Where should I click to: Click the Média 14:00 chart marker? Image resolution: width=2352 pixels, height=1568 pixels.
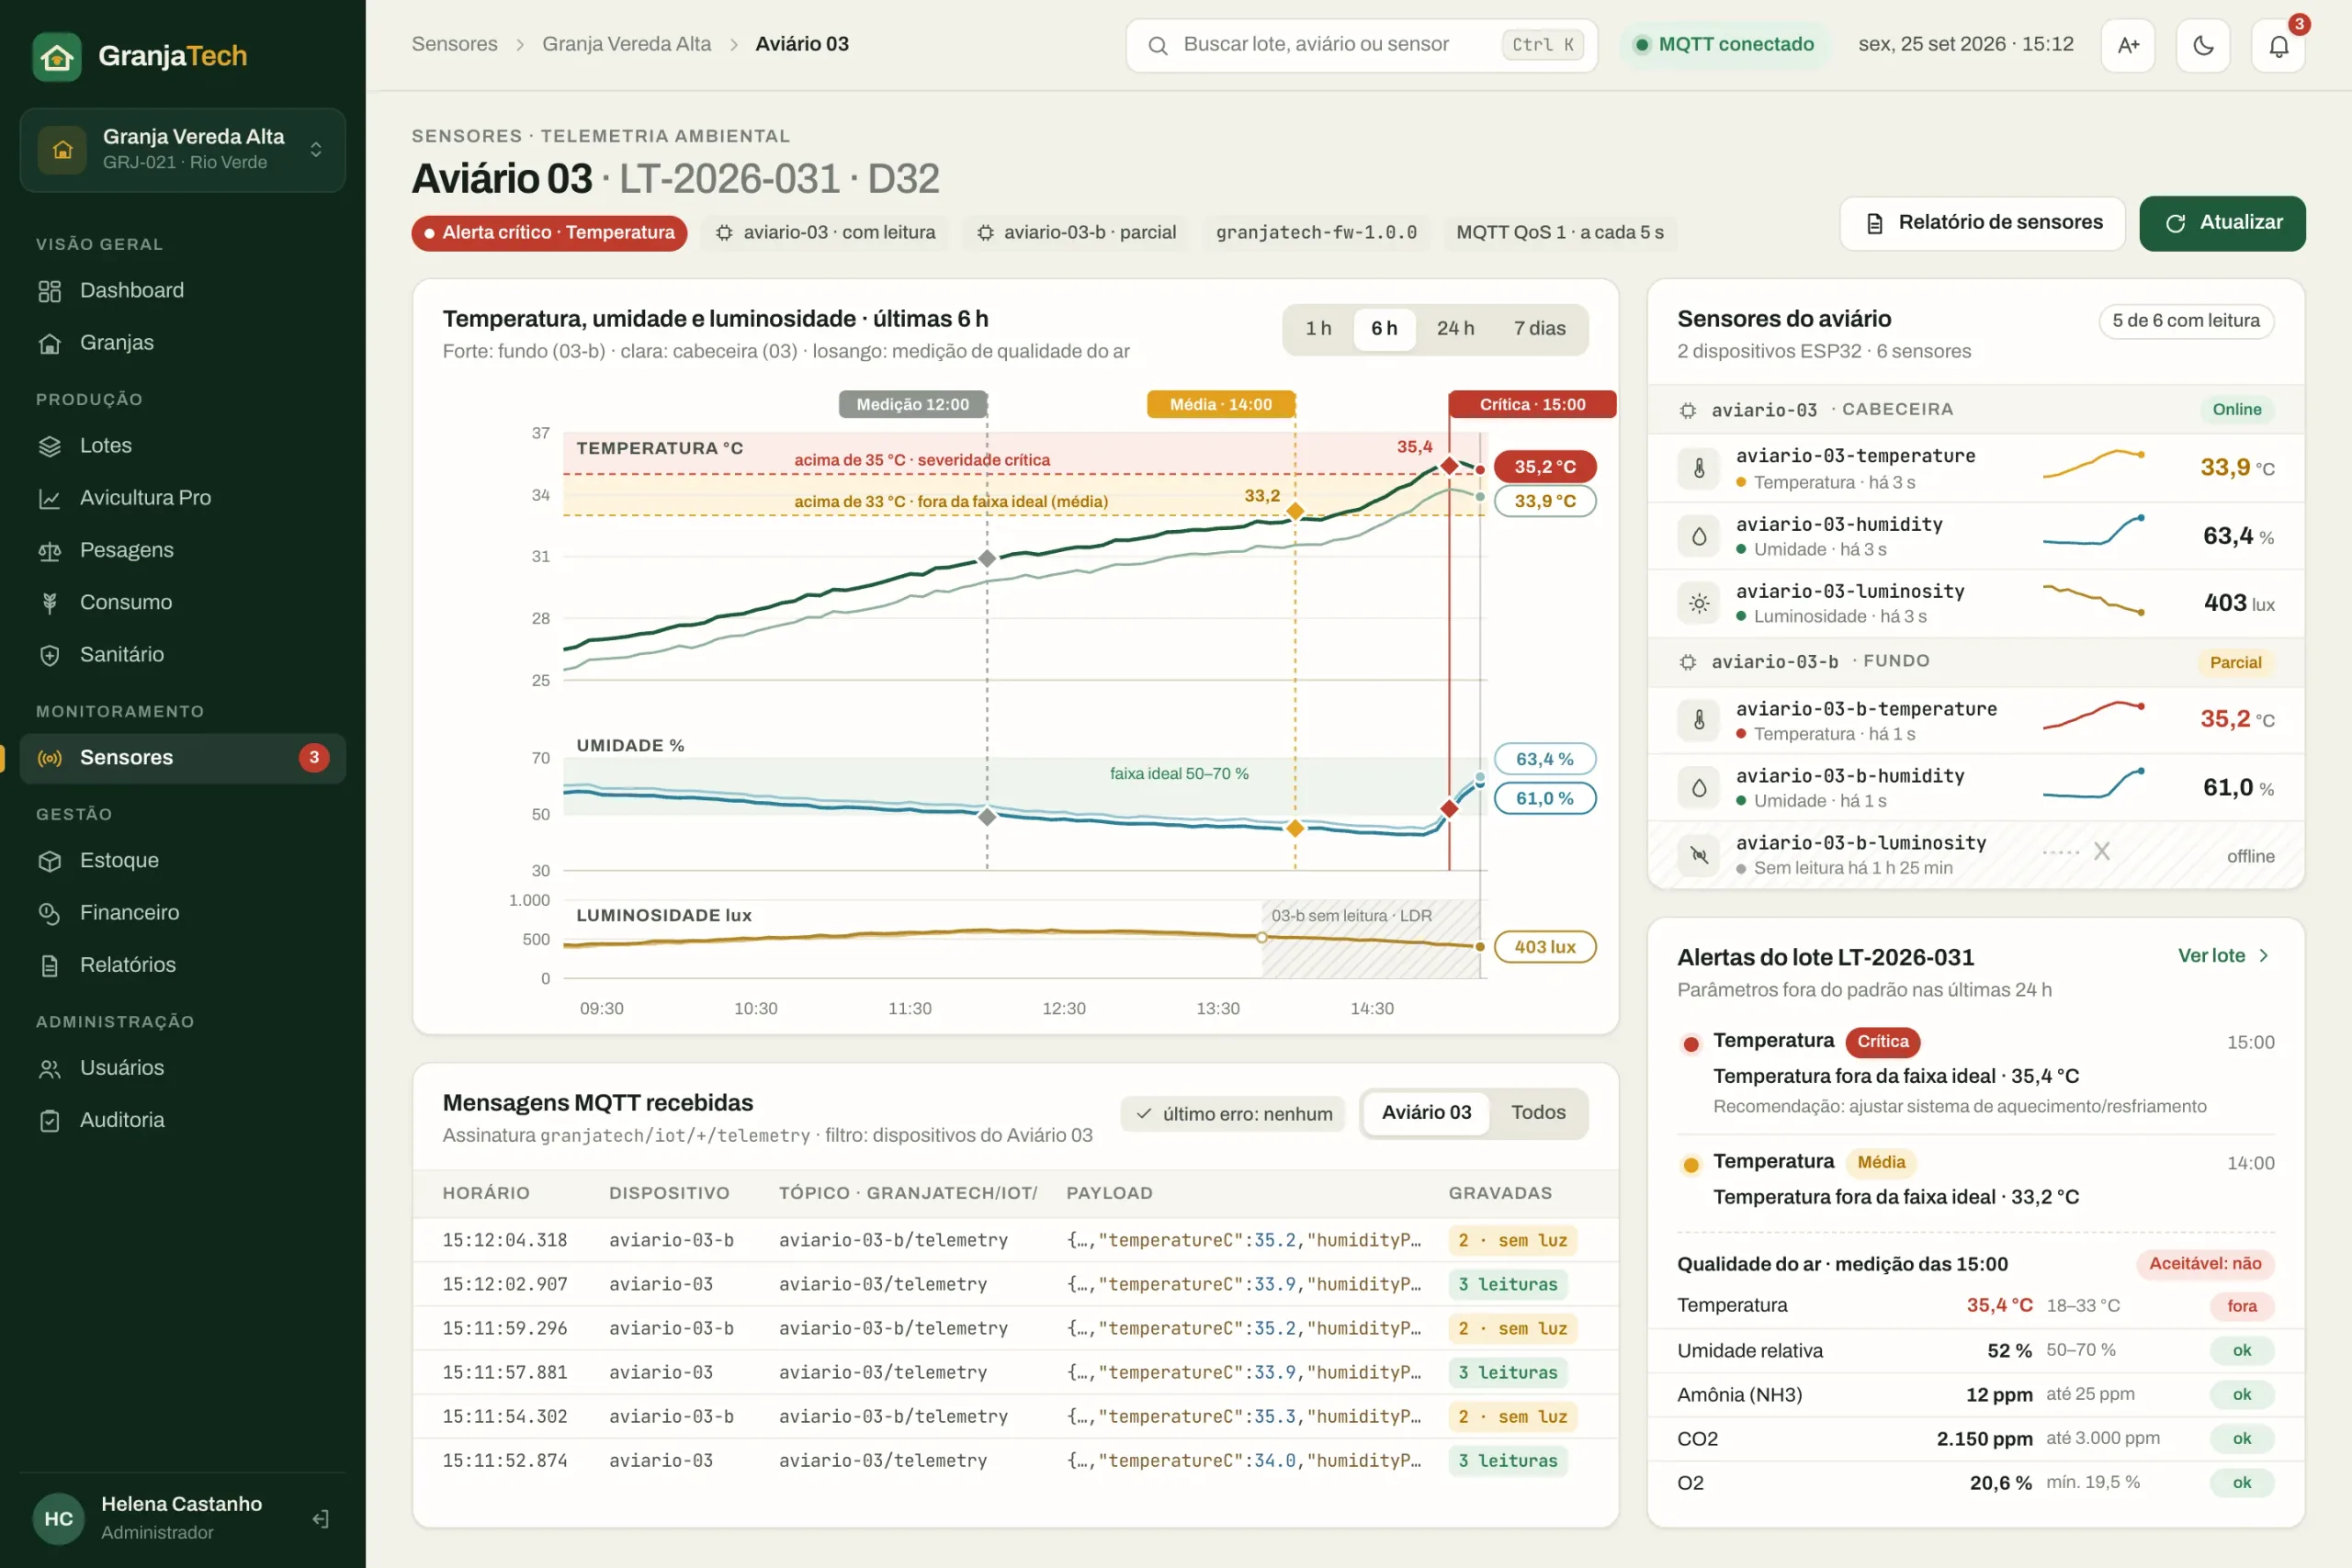[x=1220, y=404]
